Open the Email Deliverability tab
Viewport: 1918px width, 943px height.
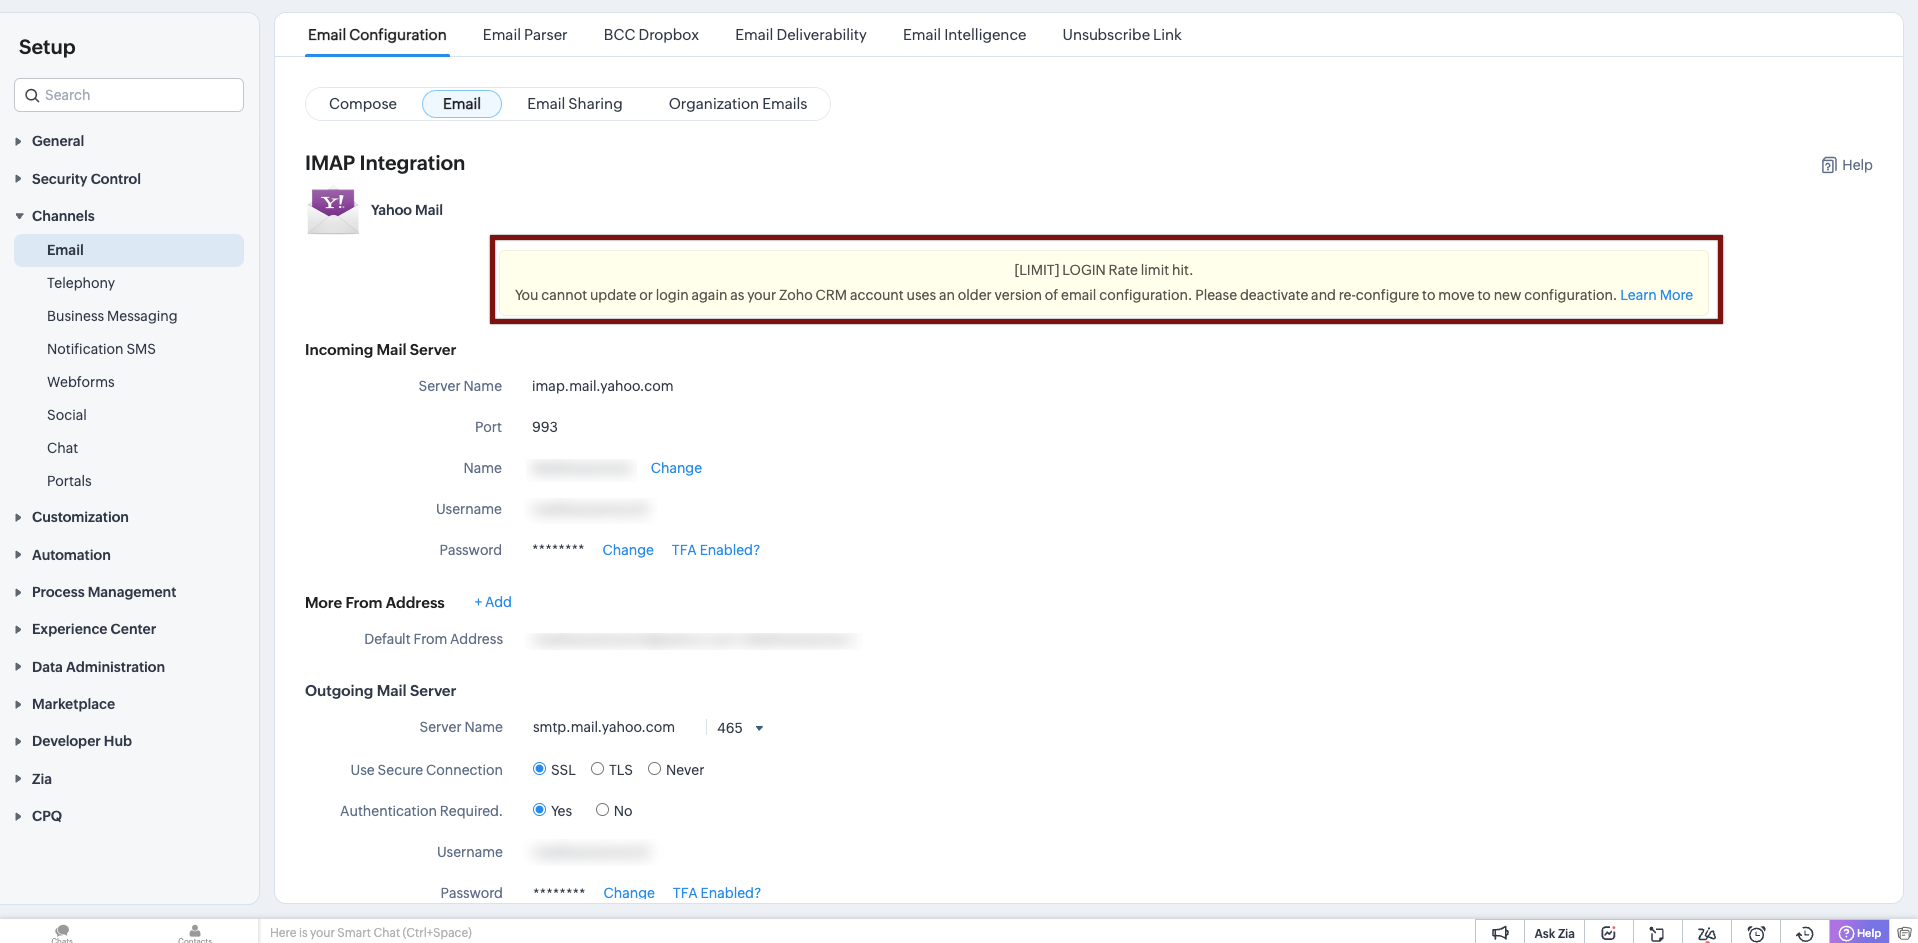[x=801, y=35]
